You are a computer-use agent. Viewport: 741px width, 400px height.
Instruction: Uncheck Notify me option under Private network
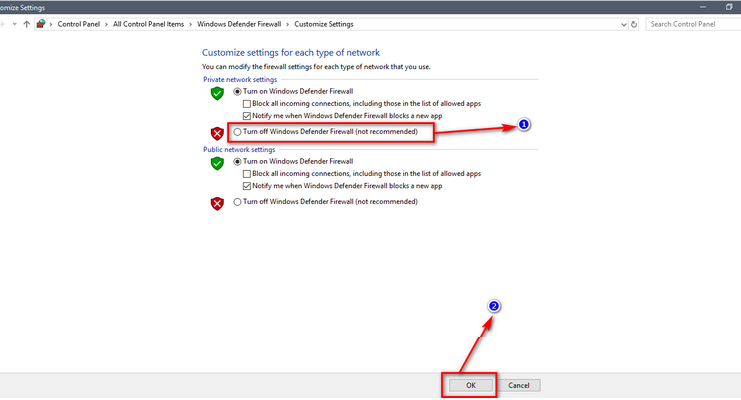pos(247,116)
